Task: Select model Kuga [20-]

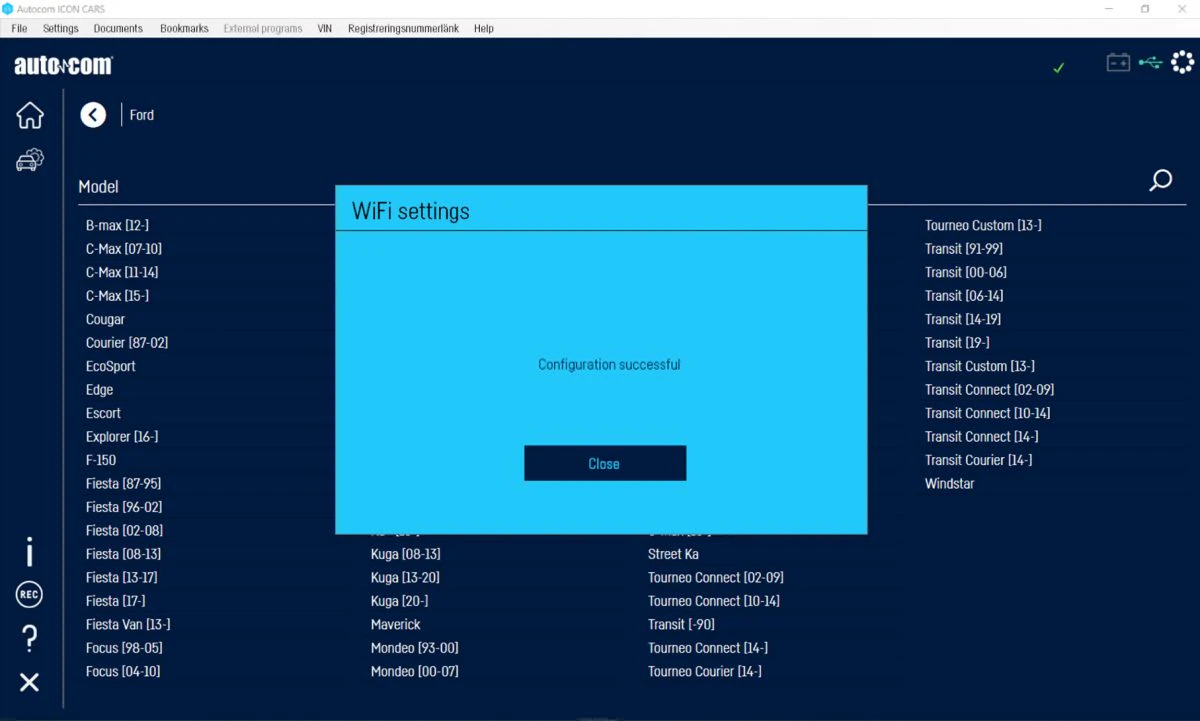Action: [399, 601]
